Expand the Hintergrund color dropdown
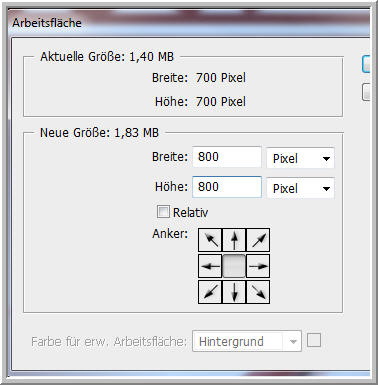This screenshot has height=385, width=378. coord(247,341)
